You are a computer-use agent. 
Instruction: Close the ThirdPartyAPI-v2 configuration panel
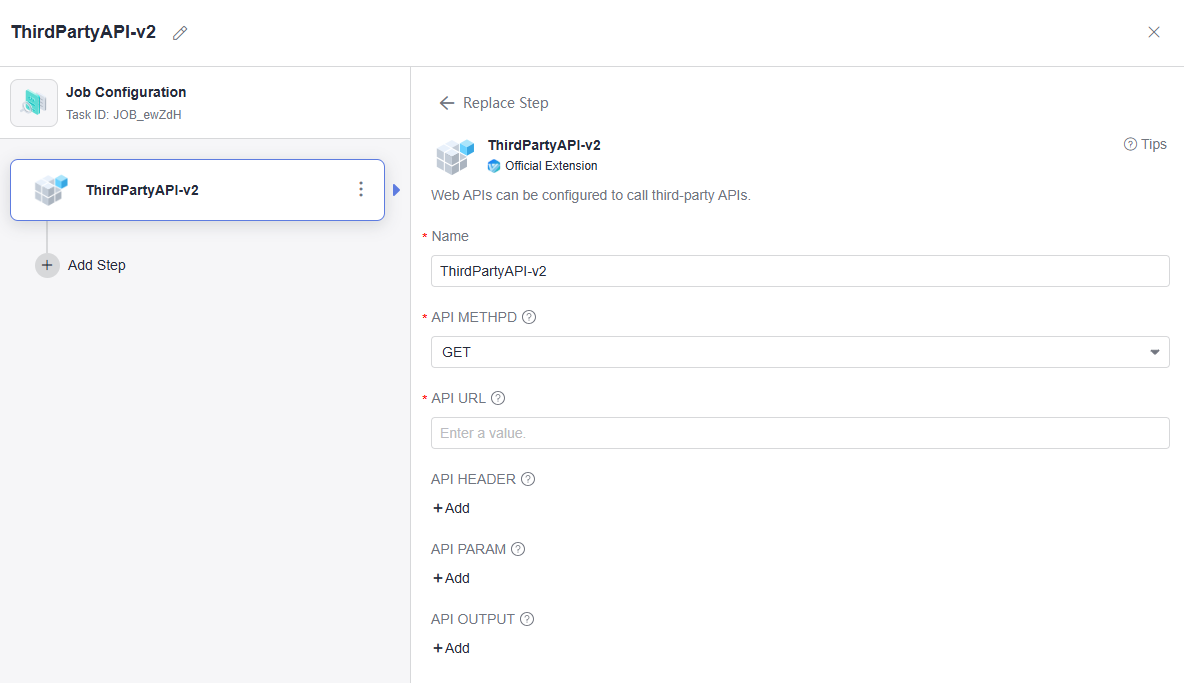click(x=1154, y=32)
